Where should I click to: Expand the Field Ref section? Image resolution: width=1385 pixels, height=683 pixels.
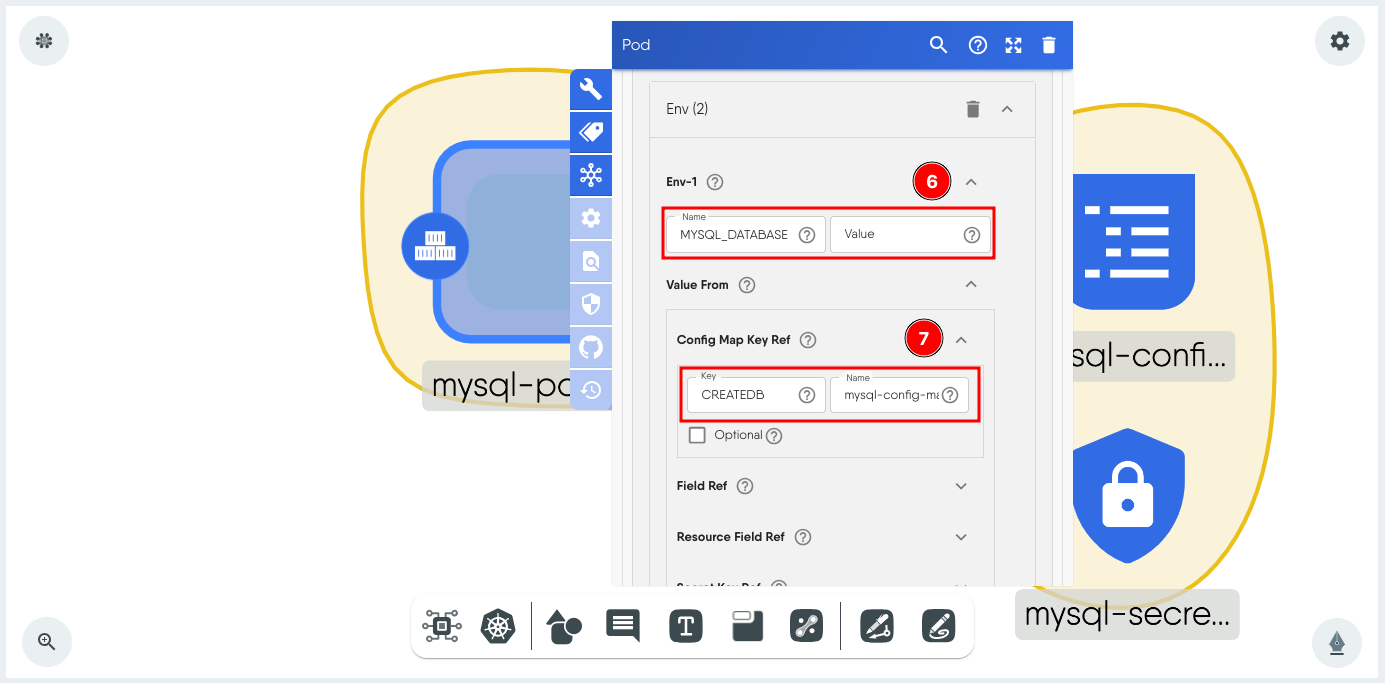960,485
